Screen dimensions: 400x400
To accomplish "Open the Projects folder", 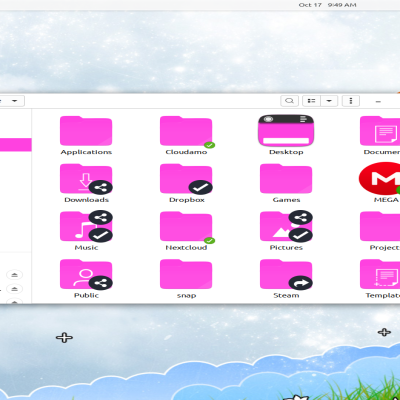I will tap(380, 226).
